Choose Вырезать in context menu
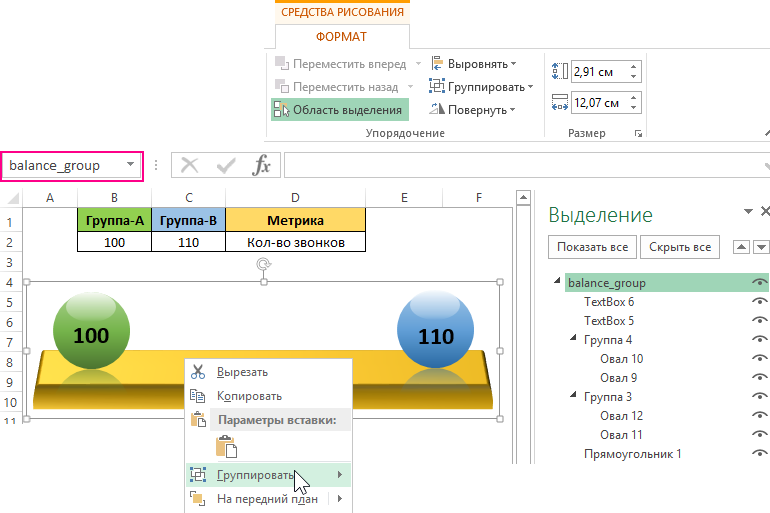 (x=269, y=372)
